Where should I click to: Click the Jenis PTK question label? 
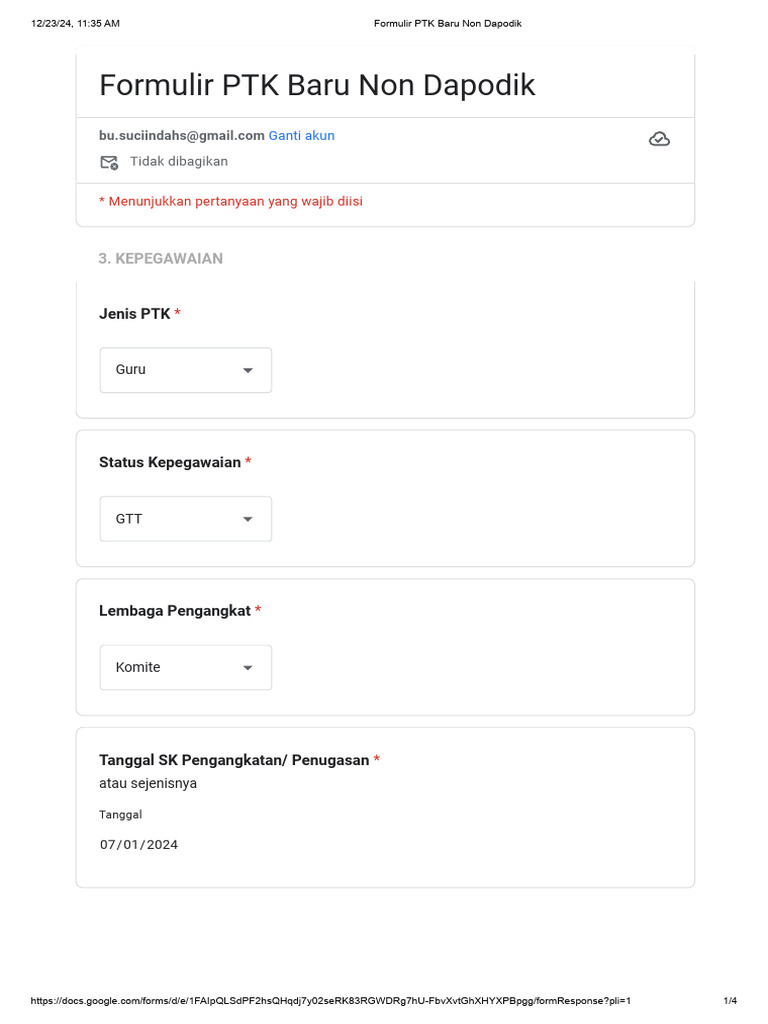[135, 313]
